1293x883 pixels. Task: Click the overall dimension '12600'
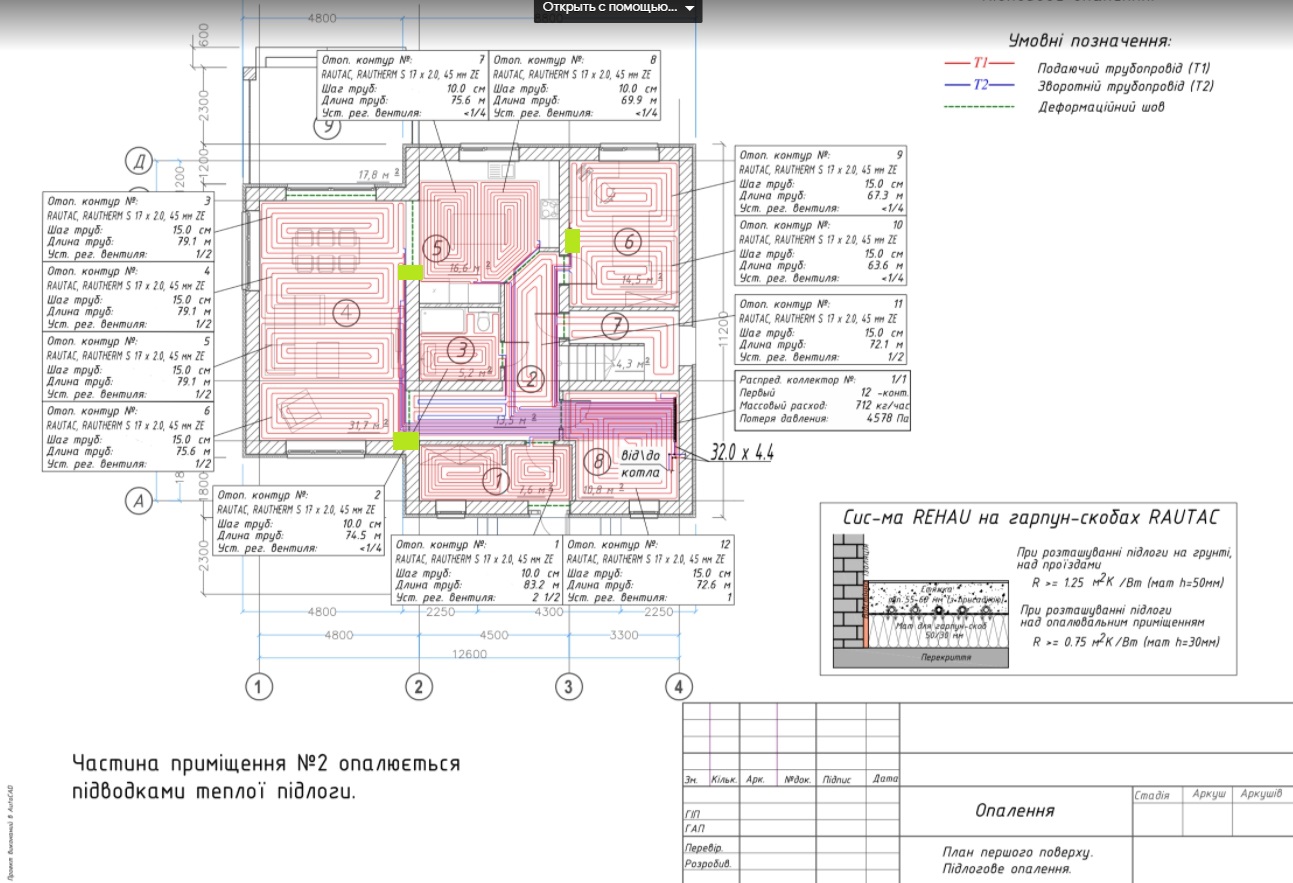tap(468, 655)
